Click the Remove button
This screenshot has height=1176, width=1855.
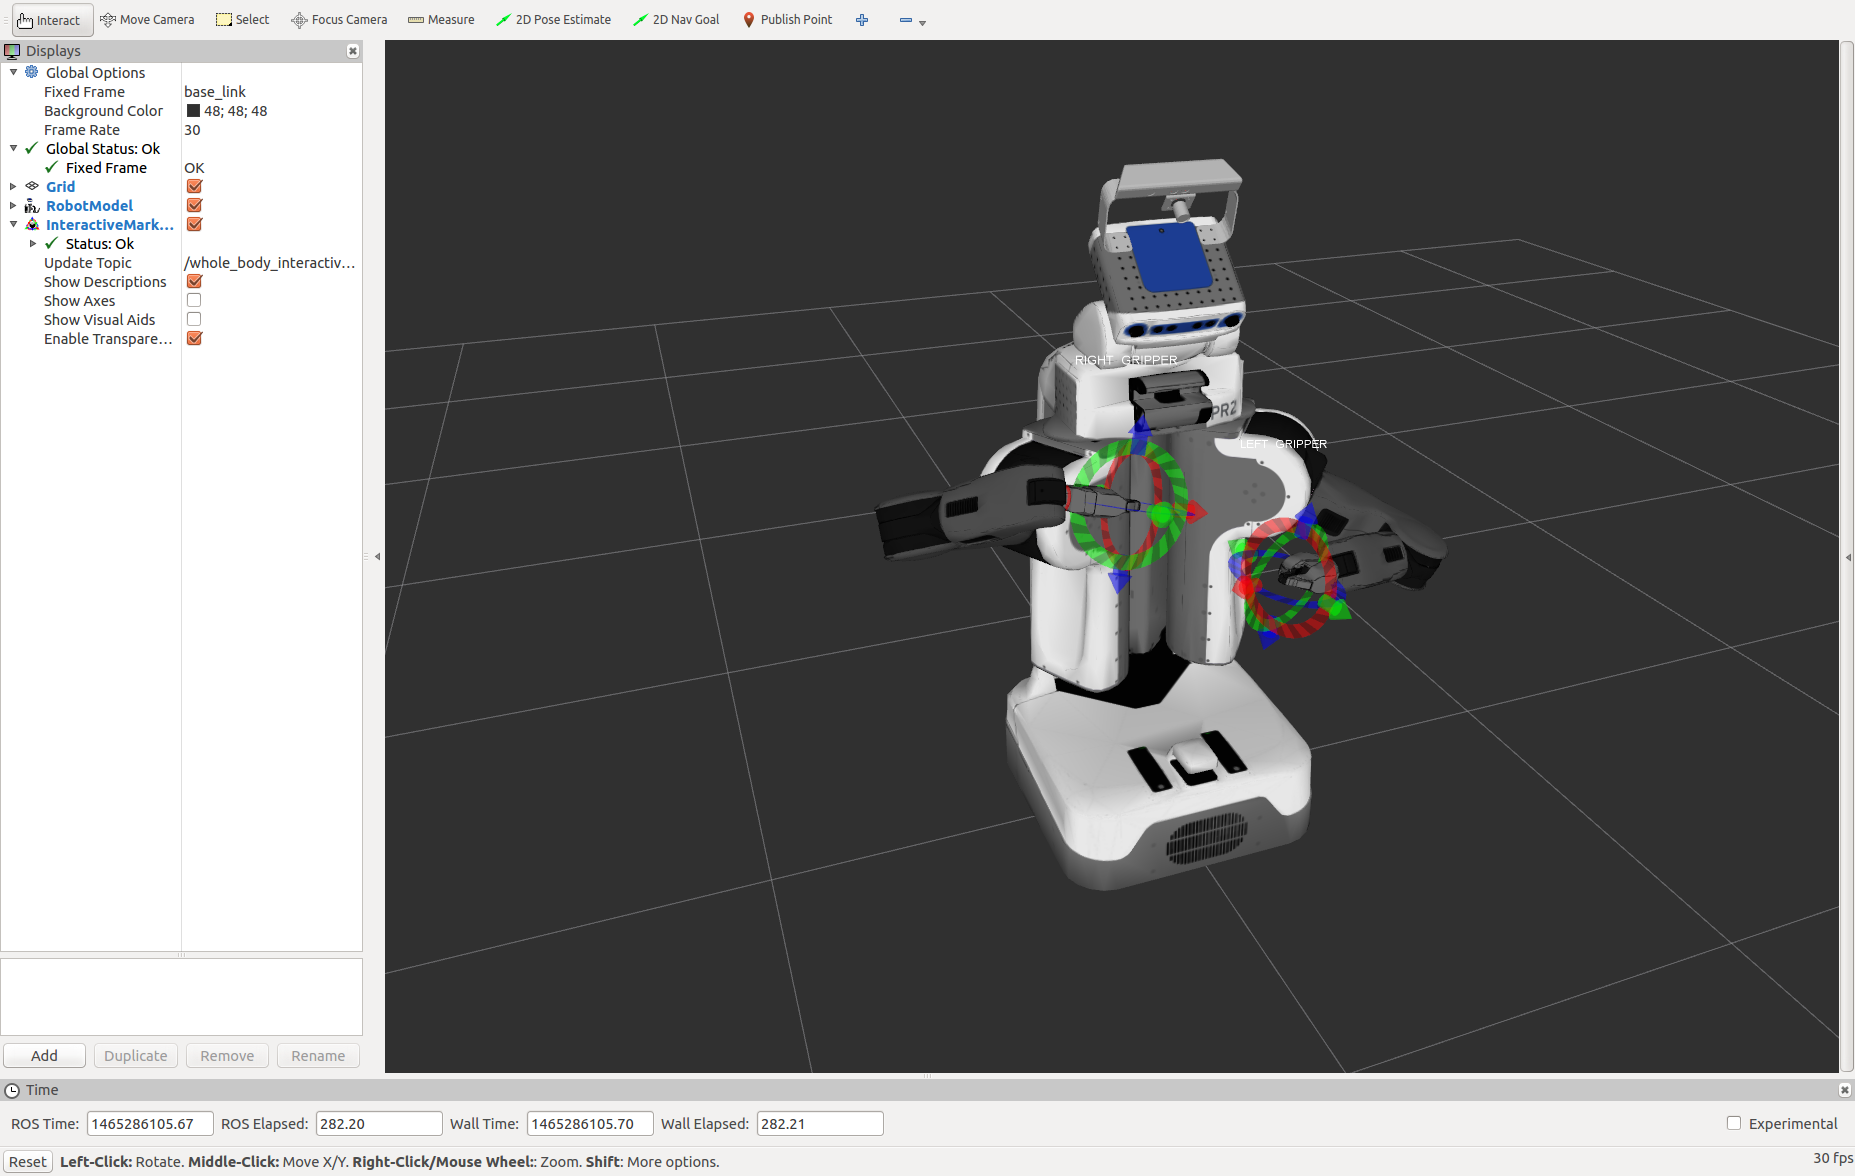click(227, 1055)
